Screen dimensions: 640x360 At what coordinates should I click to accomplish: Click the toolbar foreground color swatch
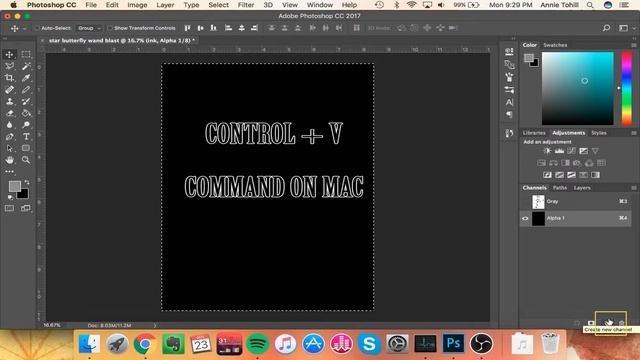pyautogui.click(x=14, y=186)
